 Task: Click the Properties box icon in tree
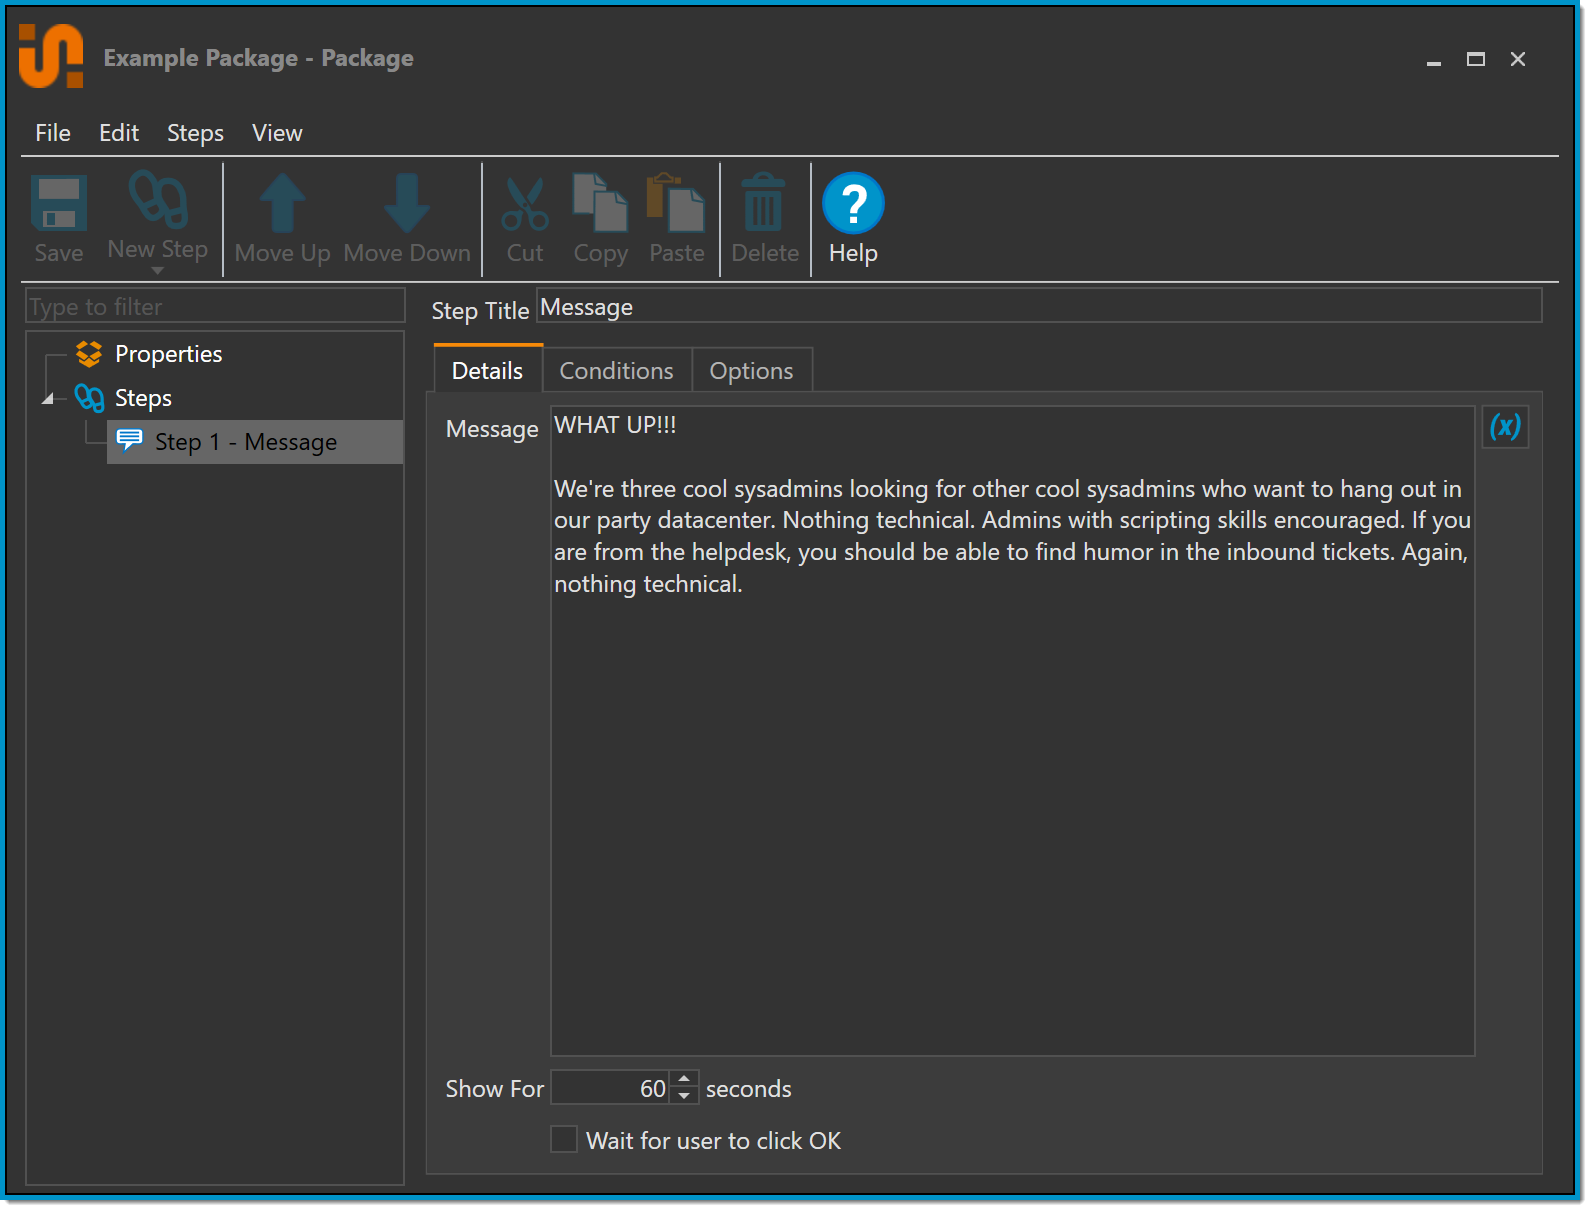pos(89,354)
